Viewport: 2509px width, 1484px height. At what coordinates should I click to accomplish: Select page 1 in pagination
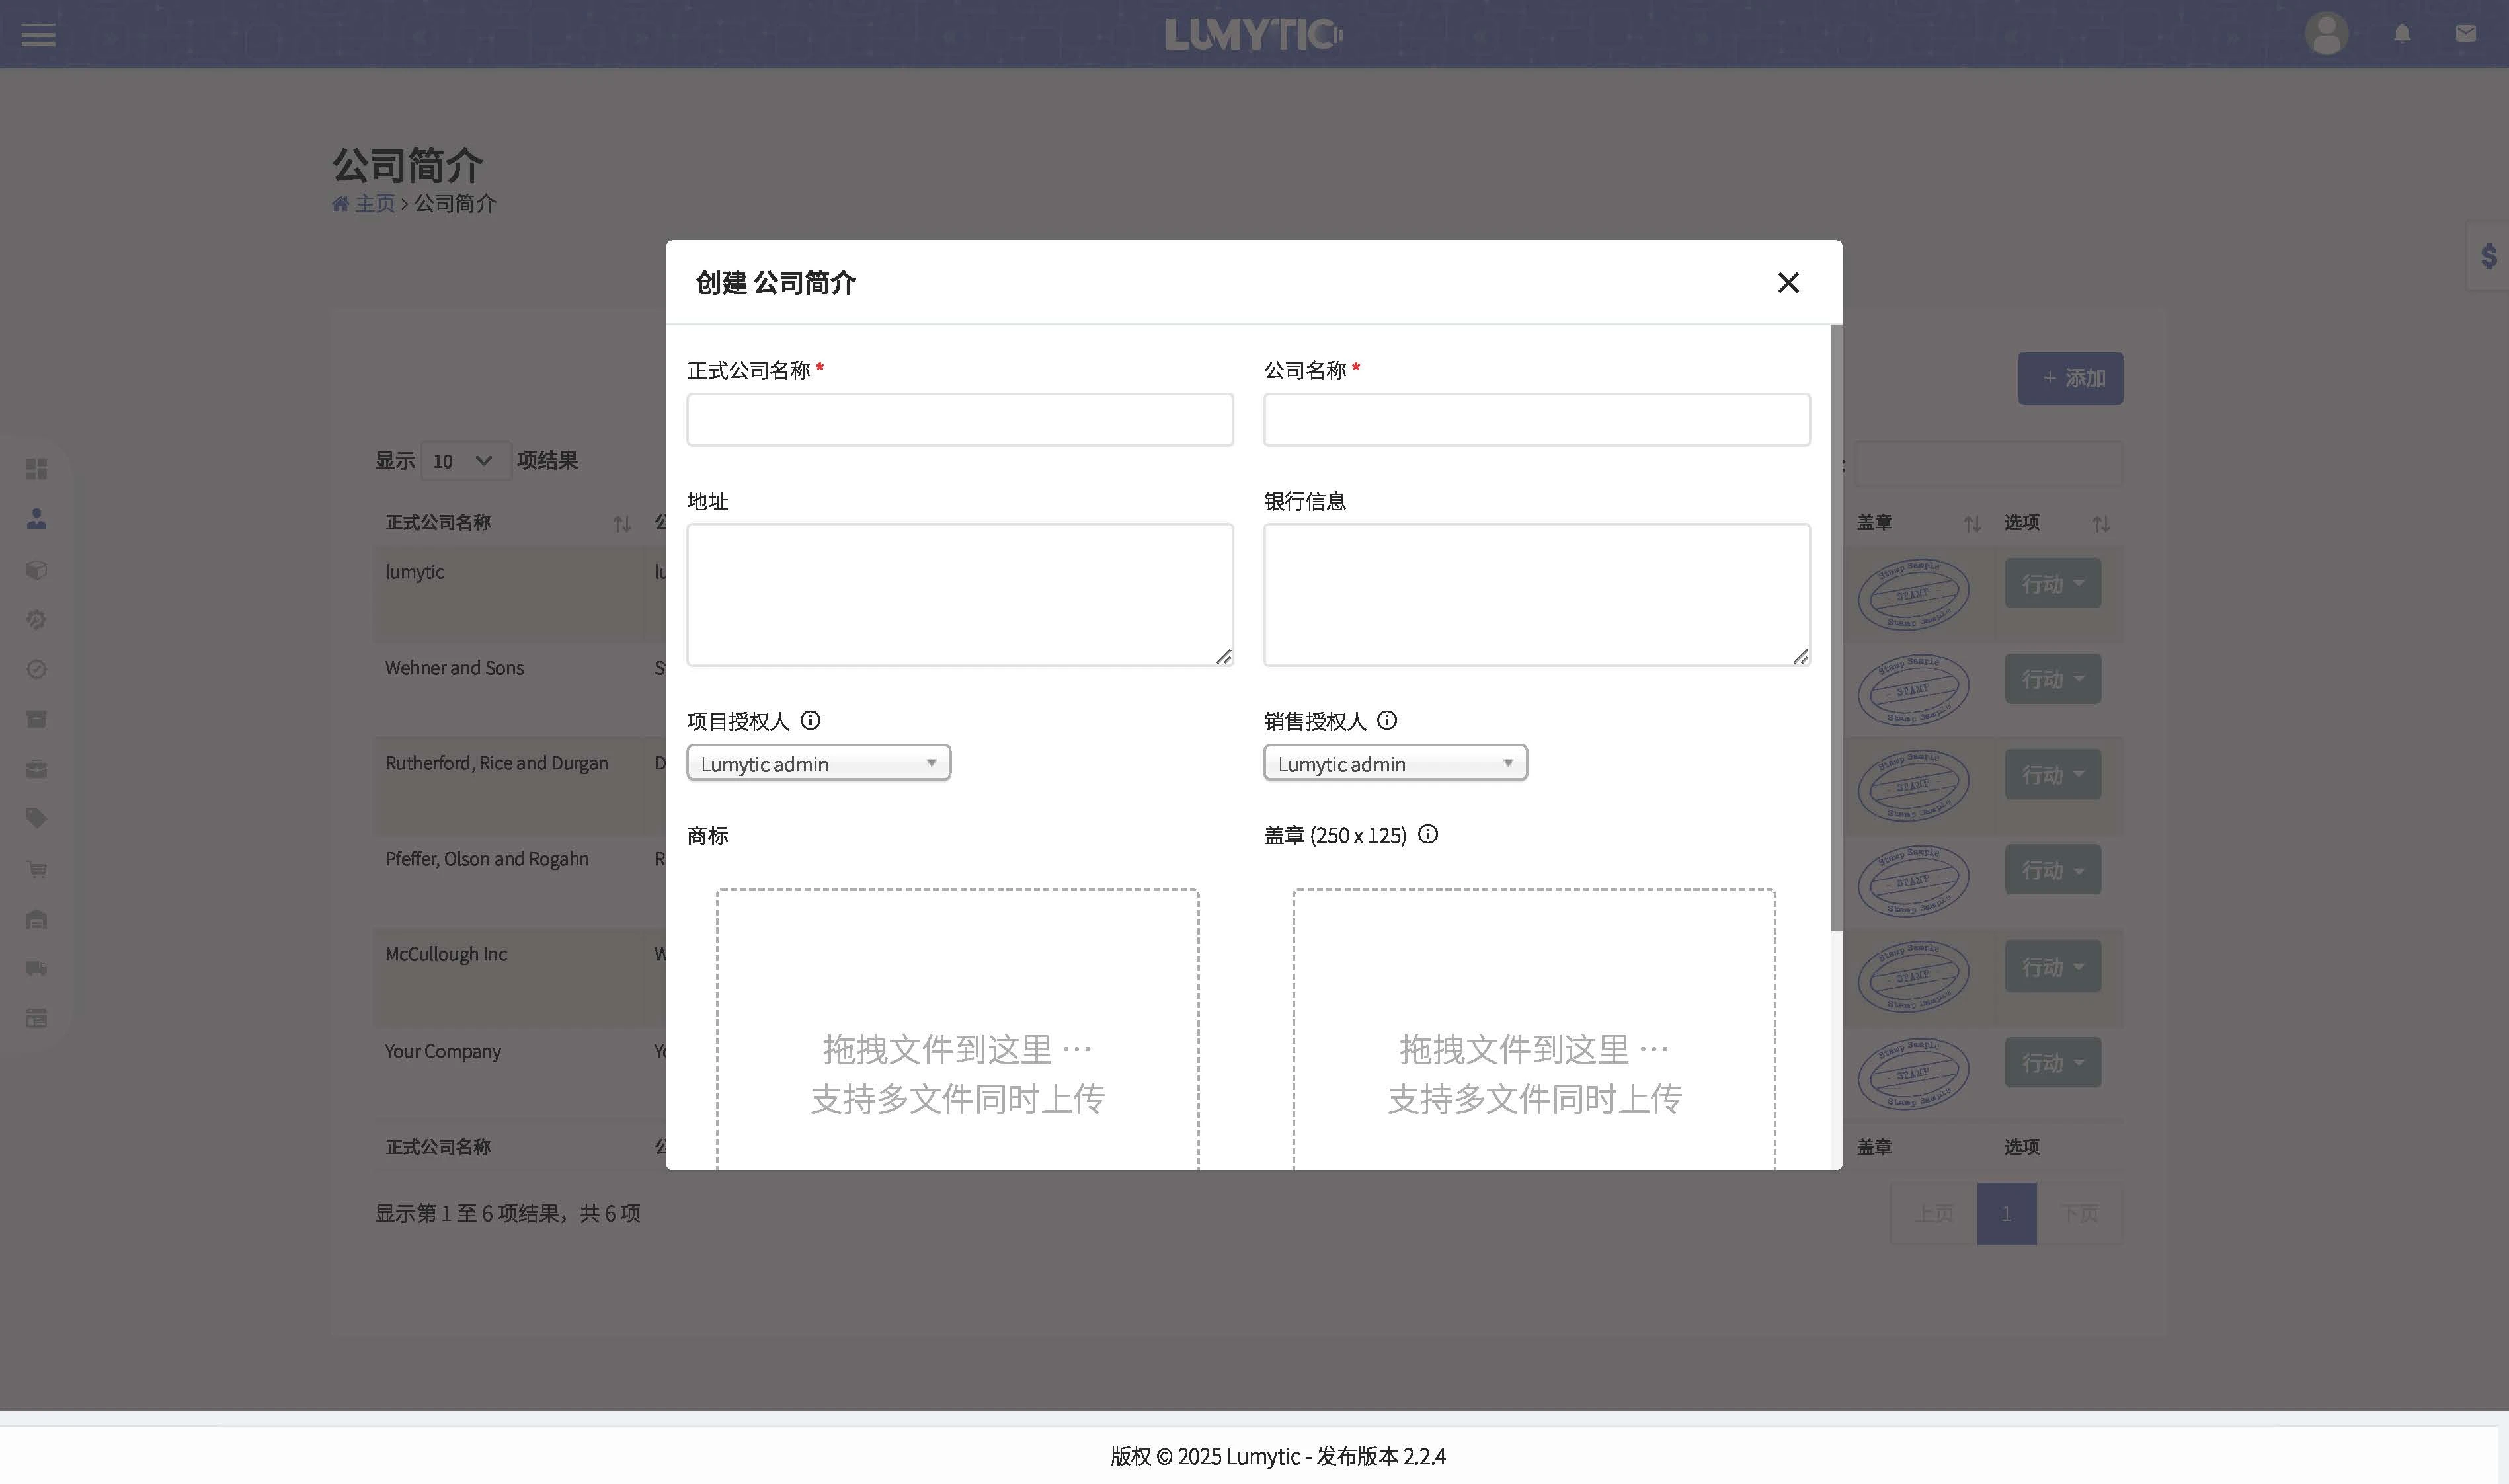pyautogui.click(x=2006, y=1212)
